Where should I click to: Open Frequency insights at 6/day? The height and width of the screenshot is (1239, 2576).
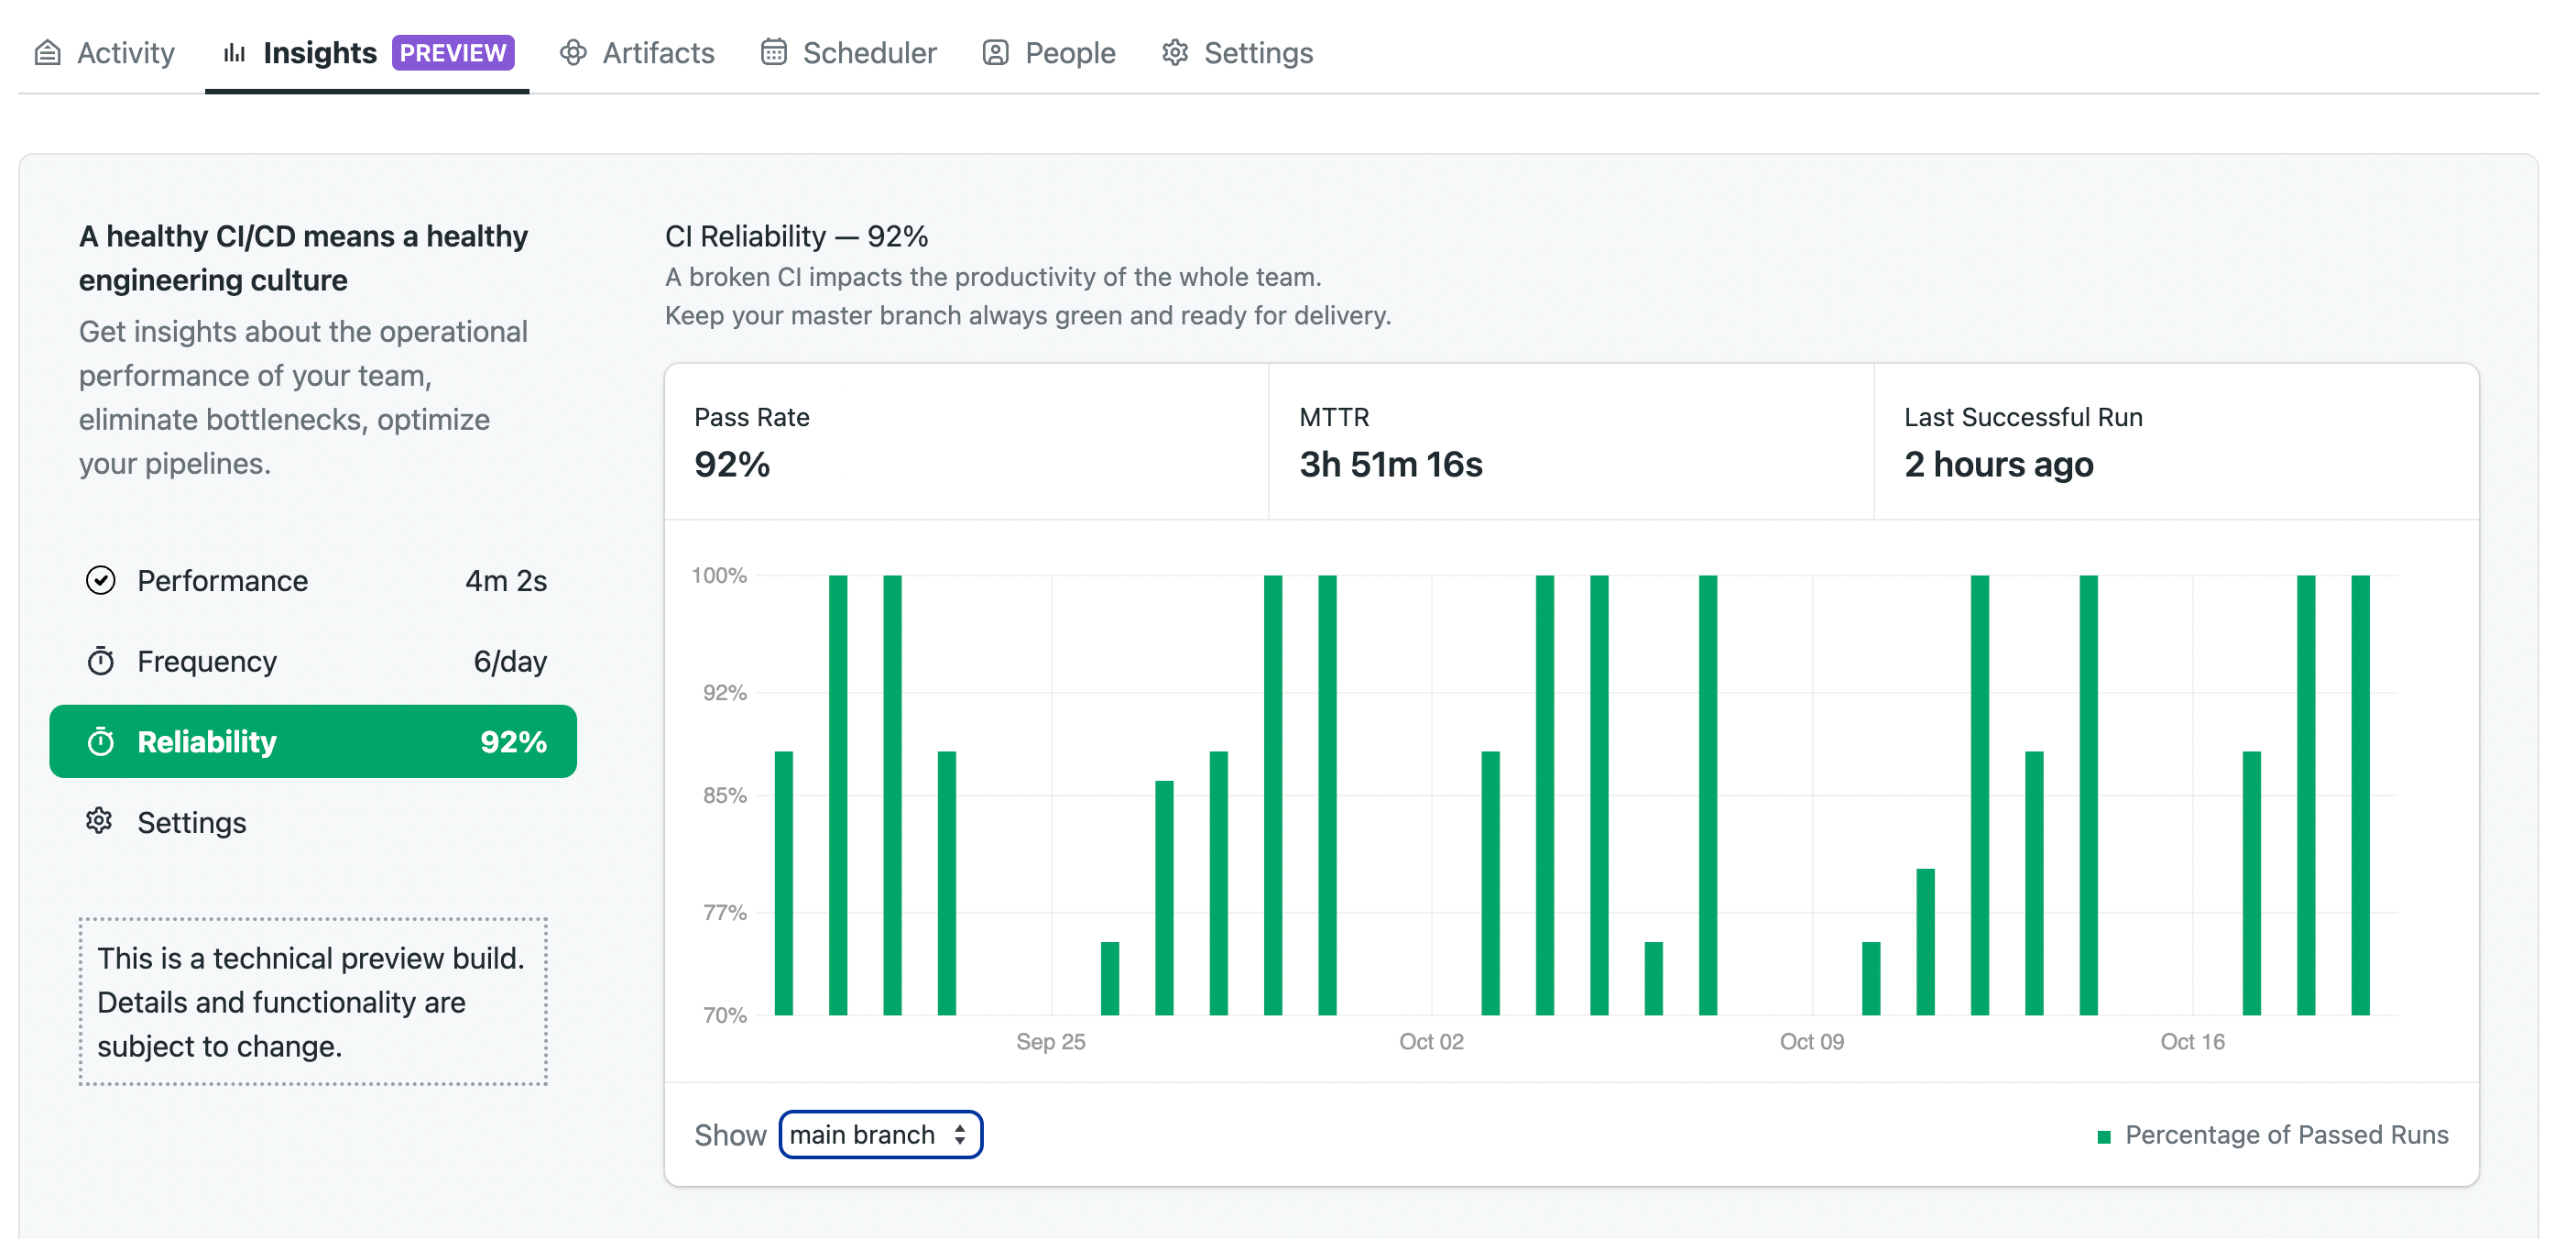point(312,661)
